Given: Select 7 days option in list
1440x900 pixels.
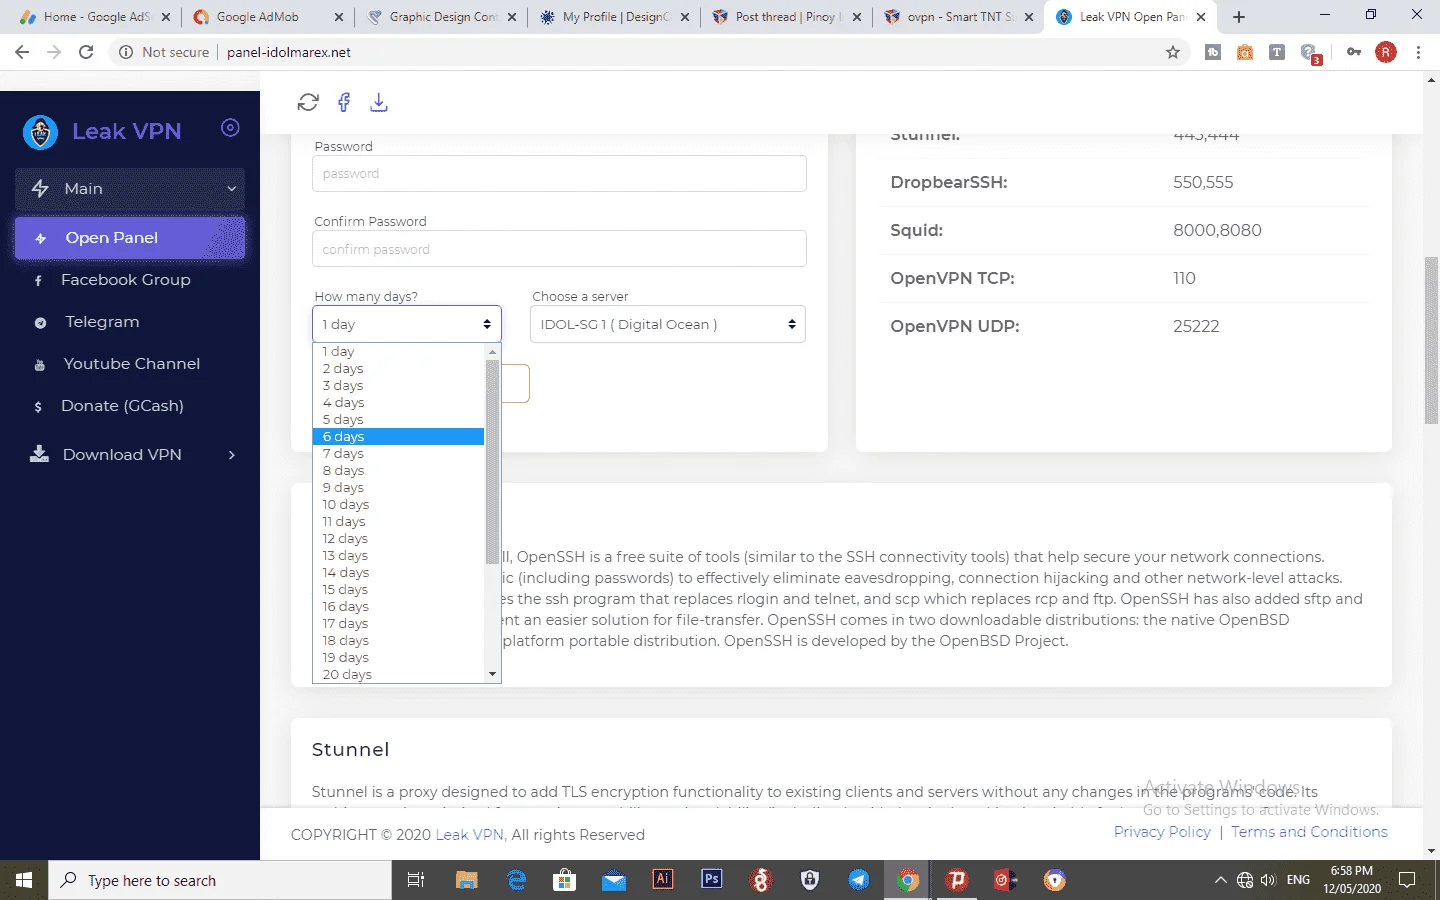Looking at the screenshot, I should tap(399, 454).
